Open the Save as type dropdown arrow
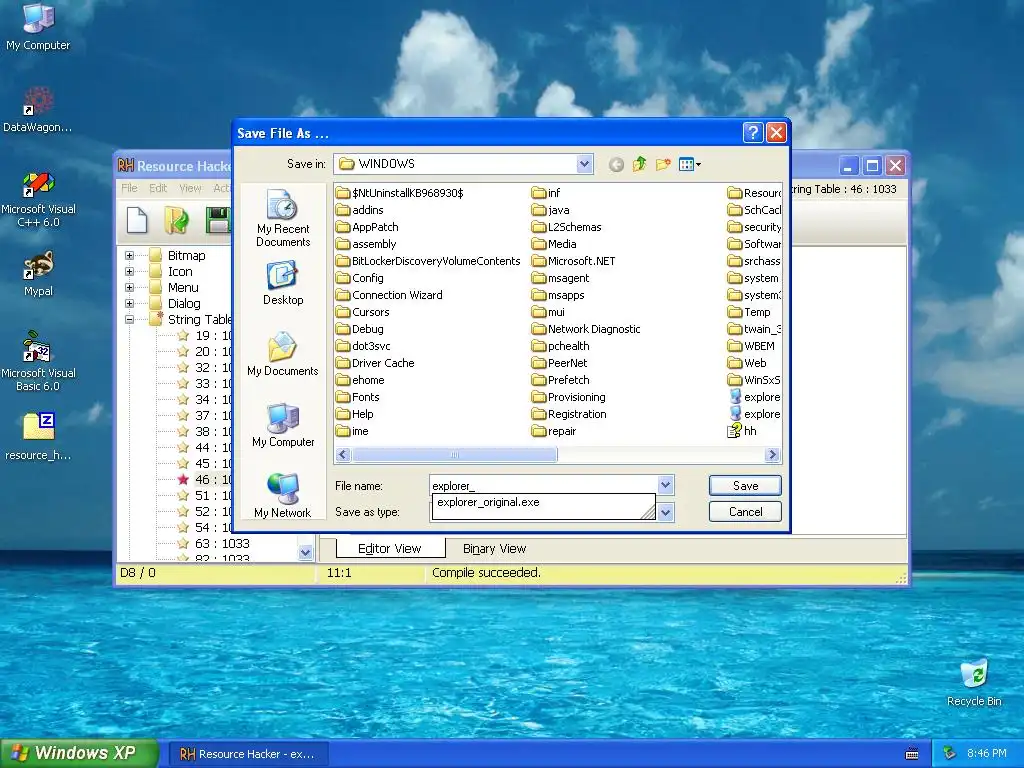This screenshot has height=768, width=1024. [x=665, y=512]
